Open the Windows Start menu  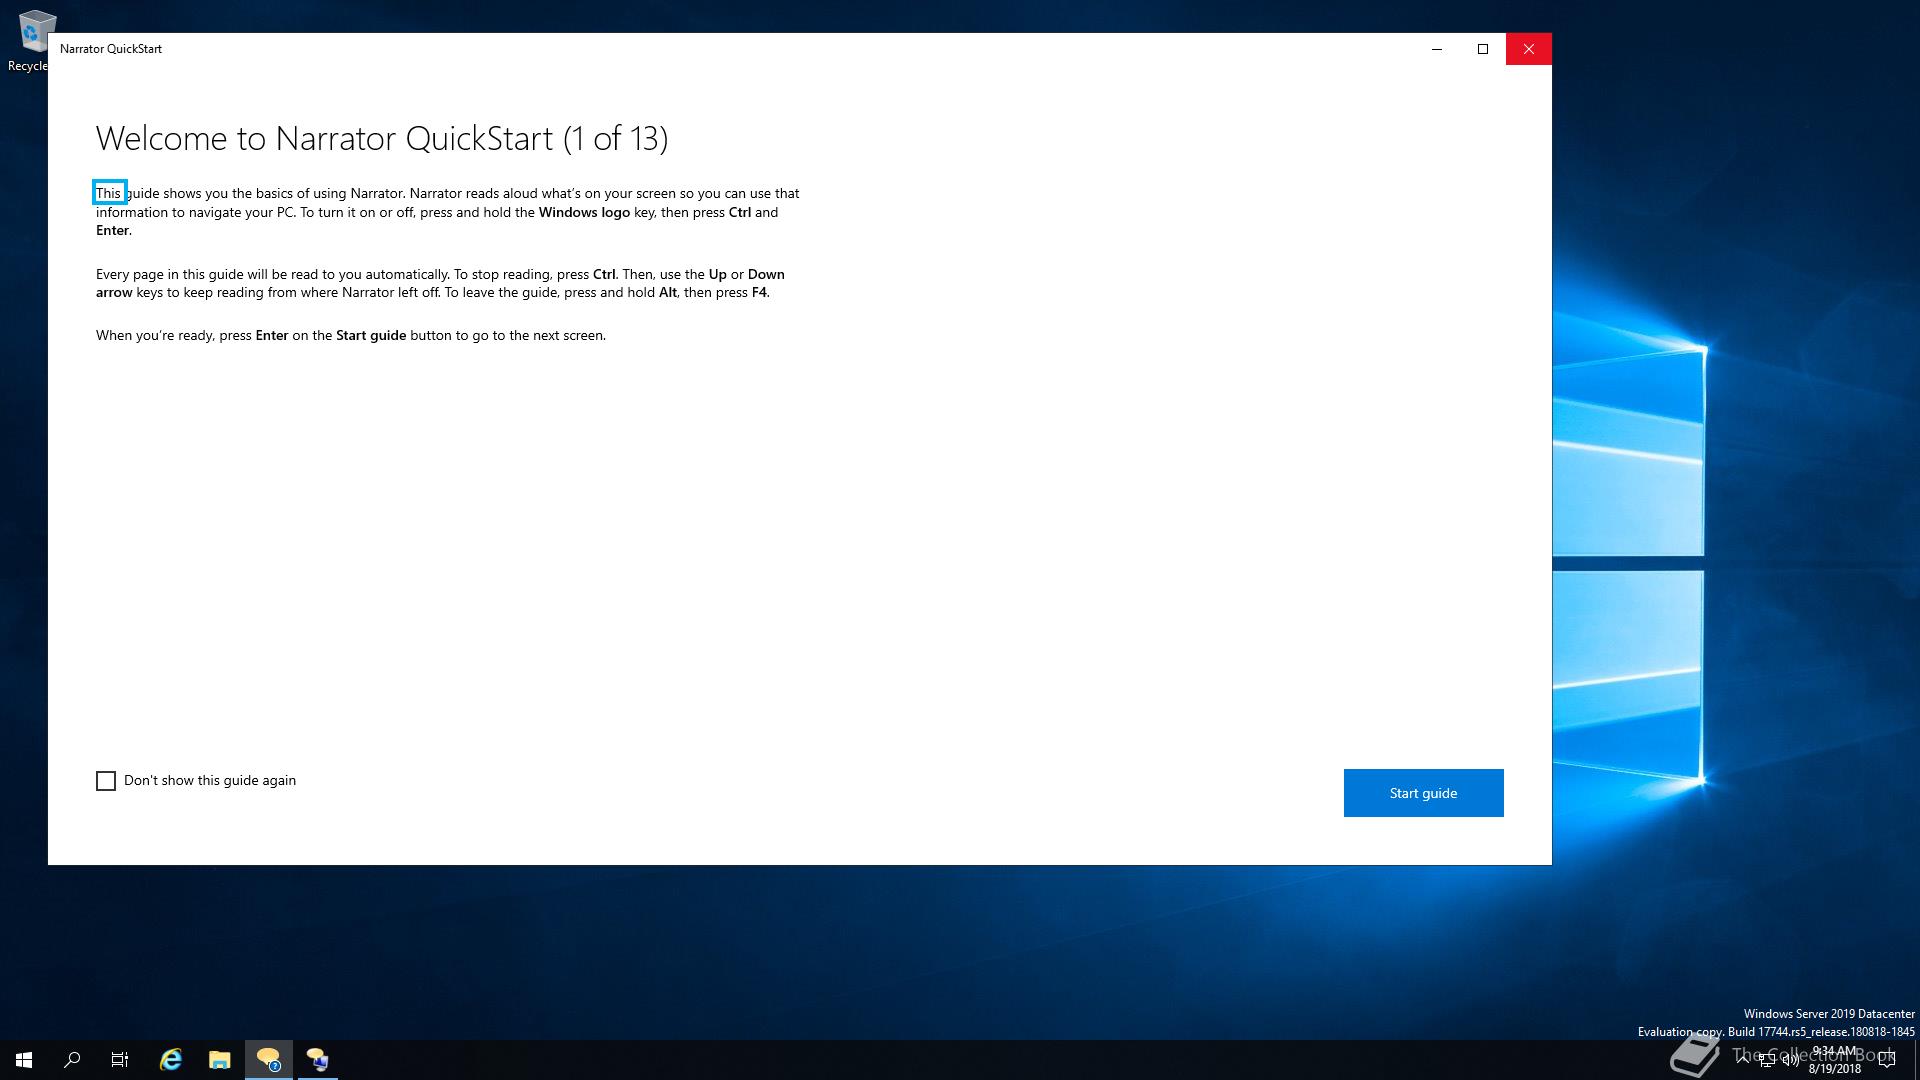(x=24, y=1060)
